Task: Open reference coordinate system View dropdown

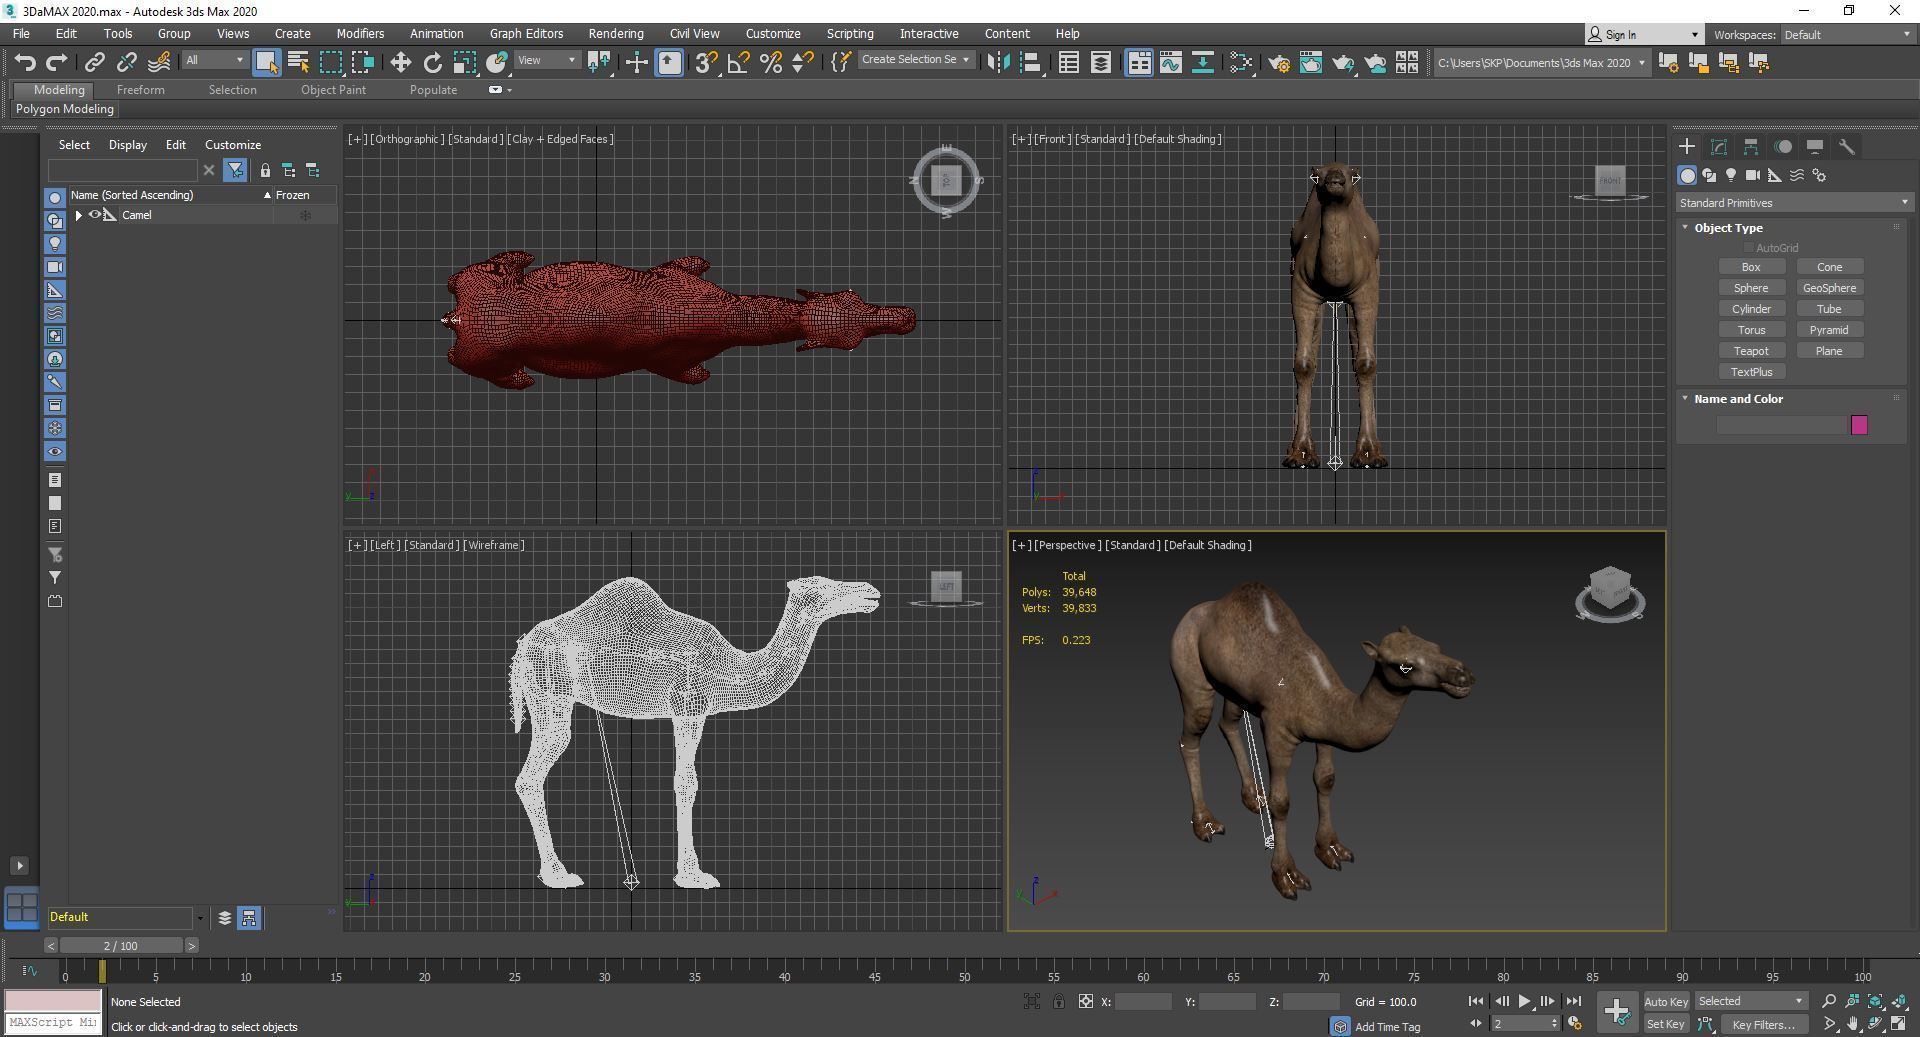Action: (547, 60)
